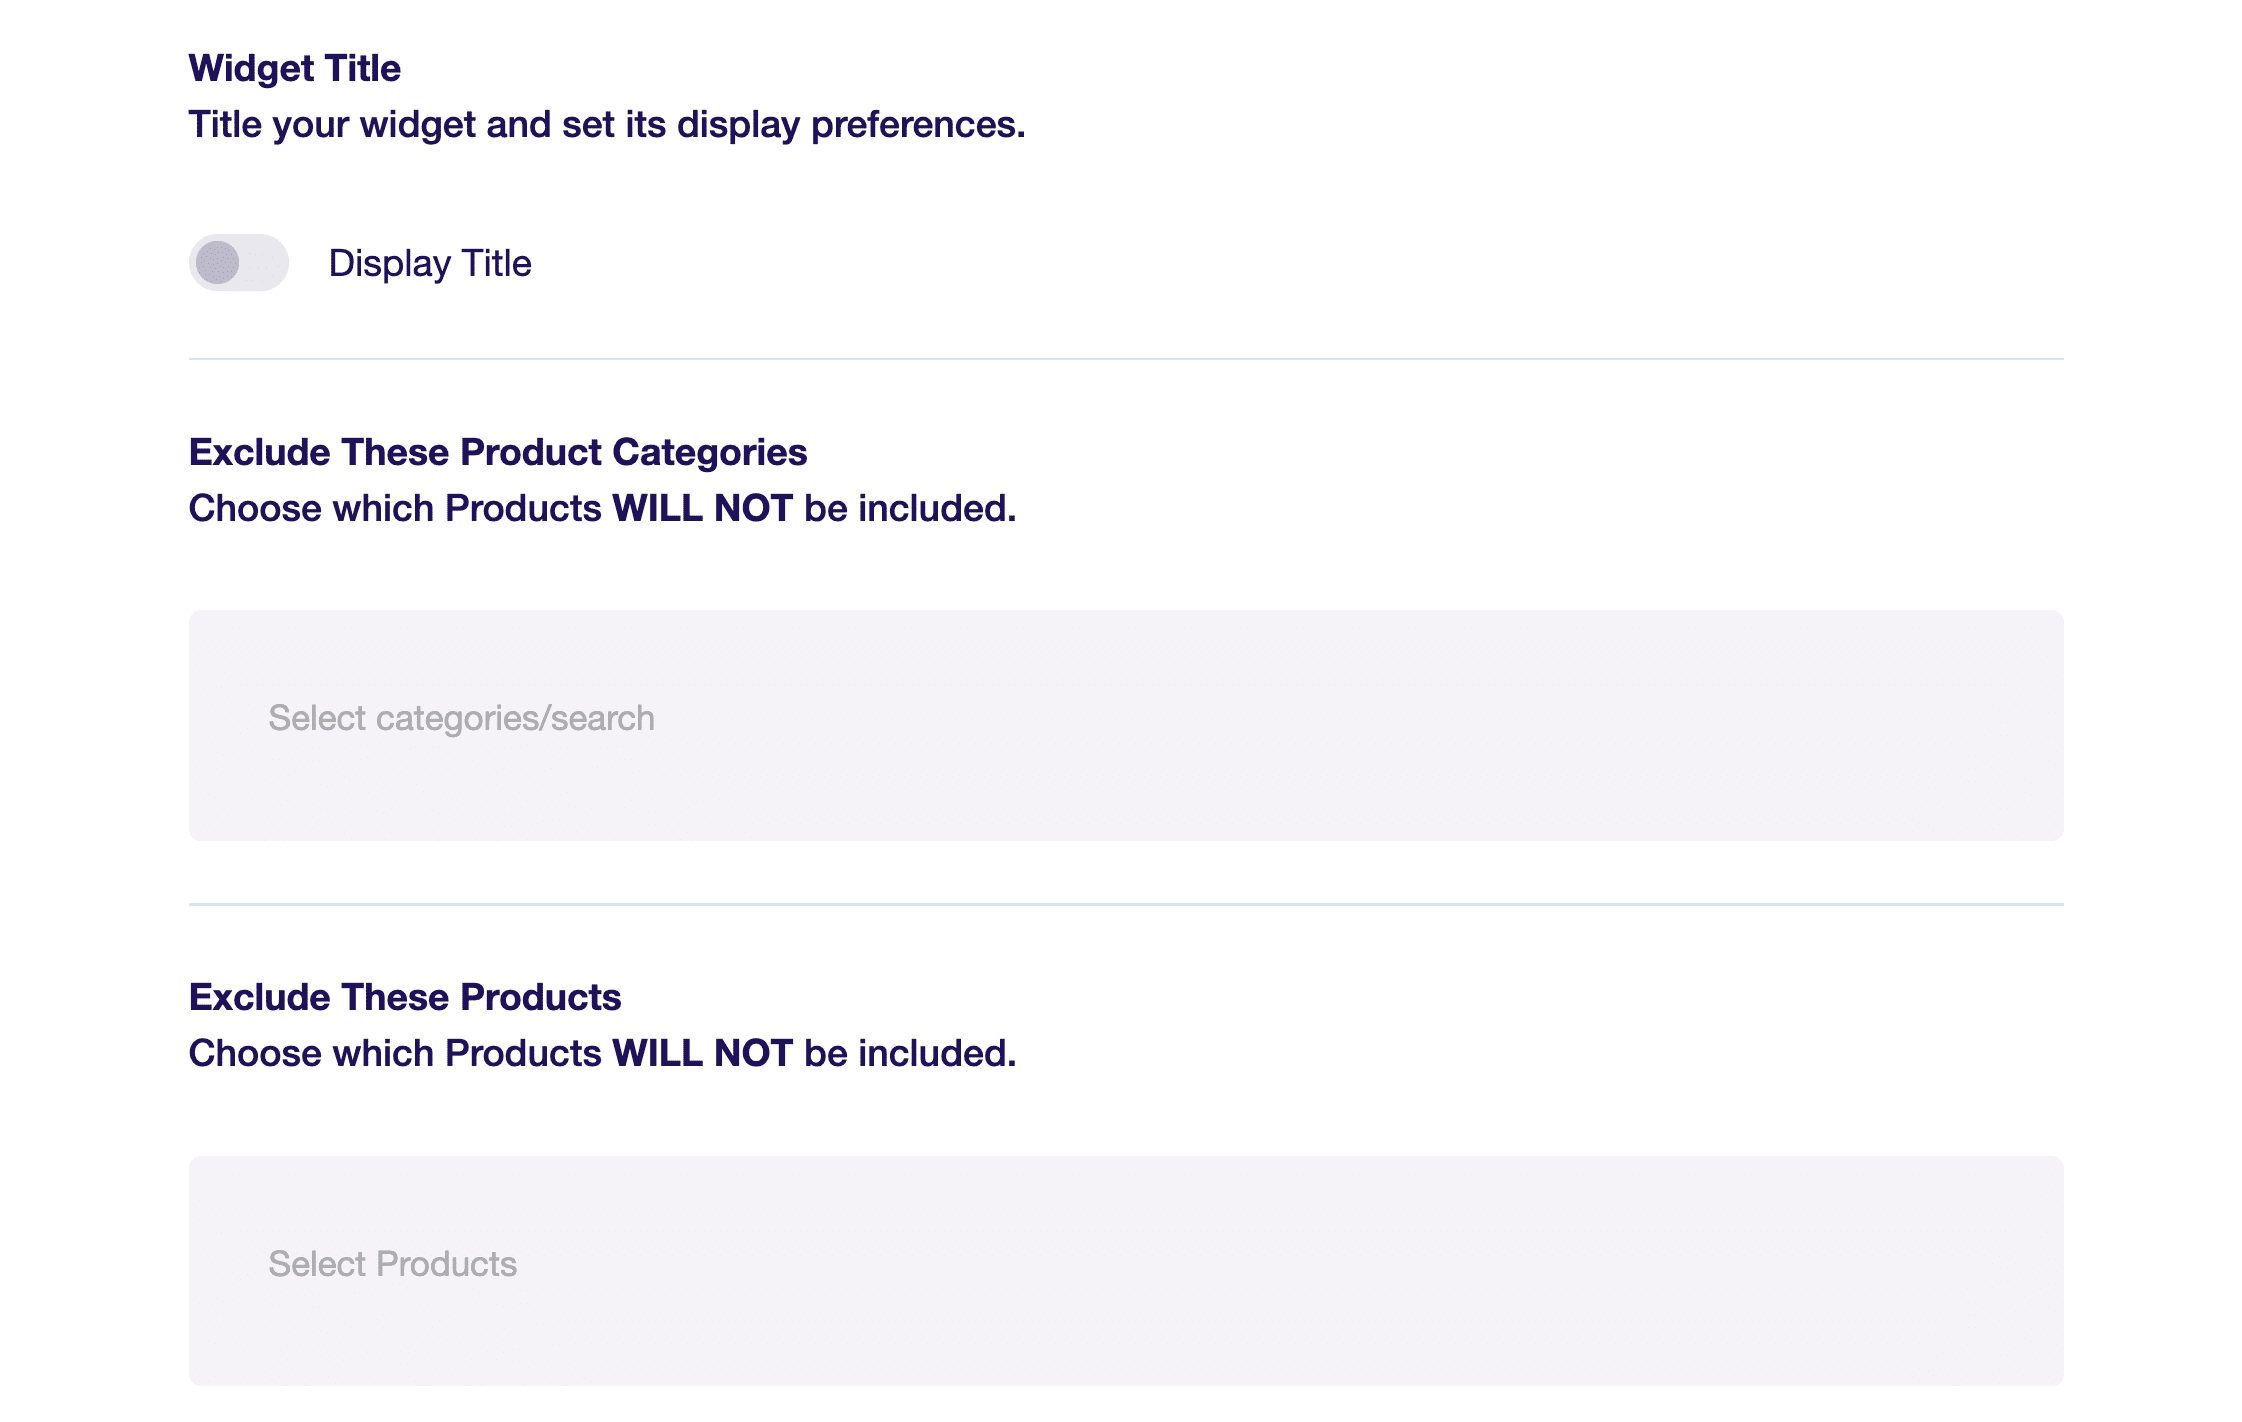Focus the excluded product categories field
2242x1422 pixels.
coord(1126,725)
